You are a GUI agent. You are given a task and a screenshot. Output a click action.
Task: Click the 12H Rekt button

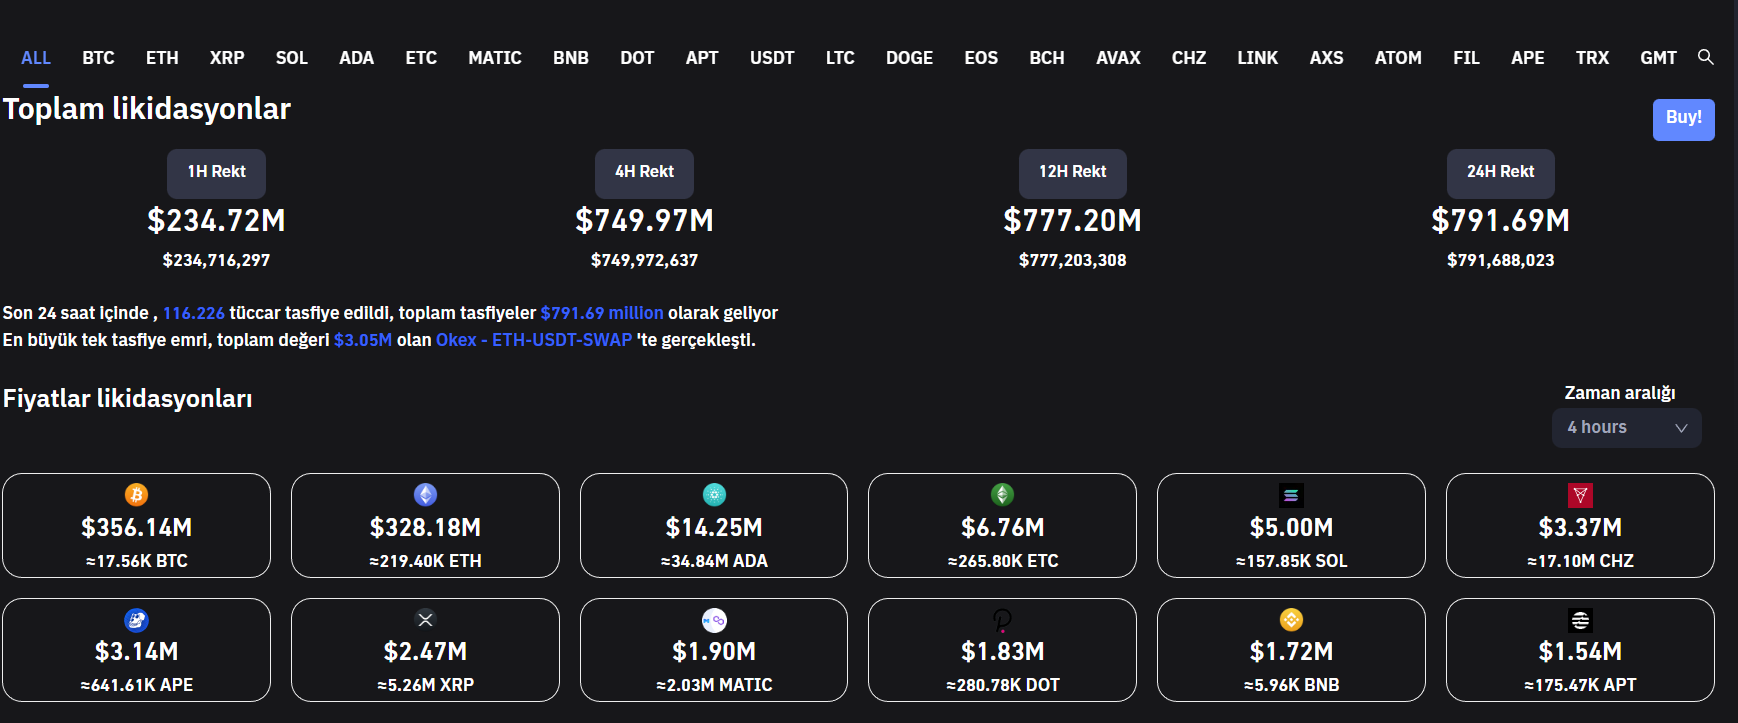[x=1072, y=173]
